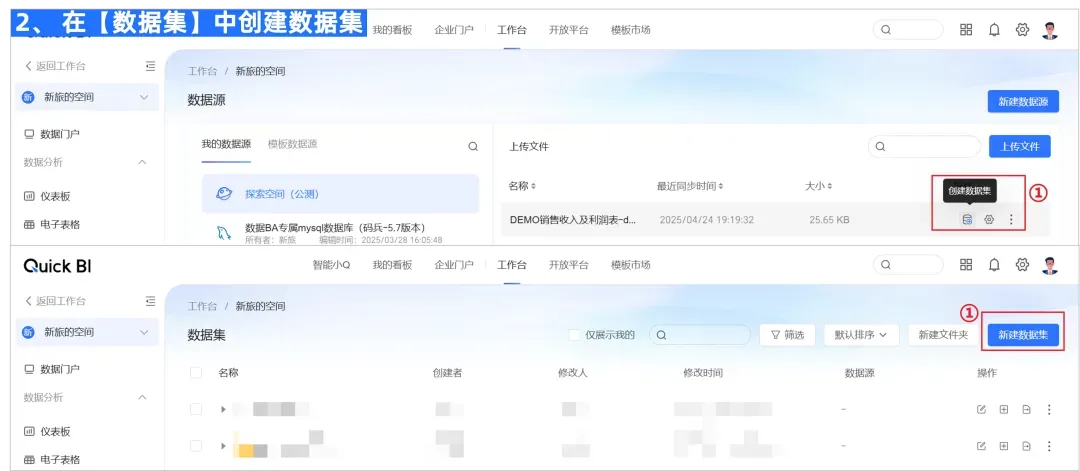Click the search icon beside the 模板数据源 tab
Image resolution: width=1080 pixels, height=471 pixels.
point(473,146)
